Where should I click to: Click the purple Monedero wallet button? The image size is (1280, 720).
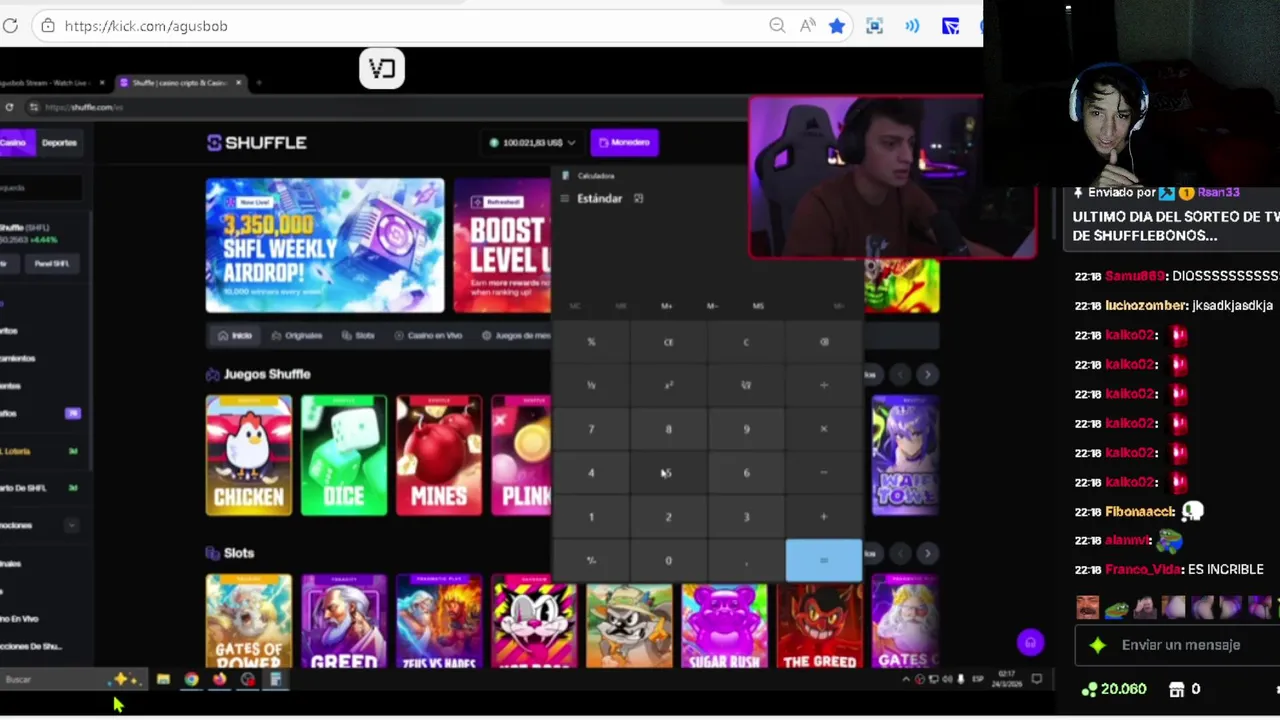click(624, 143)
